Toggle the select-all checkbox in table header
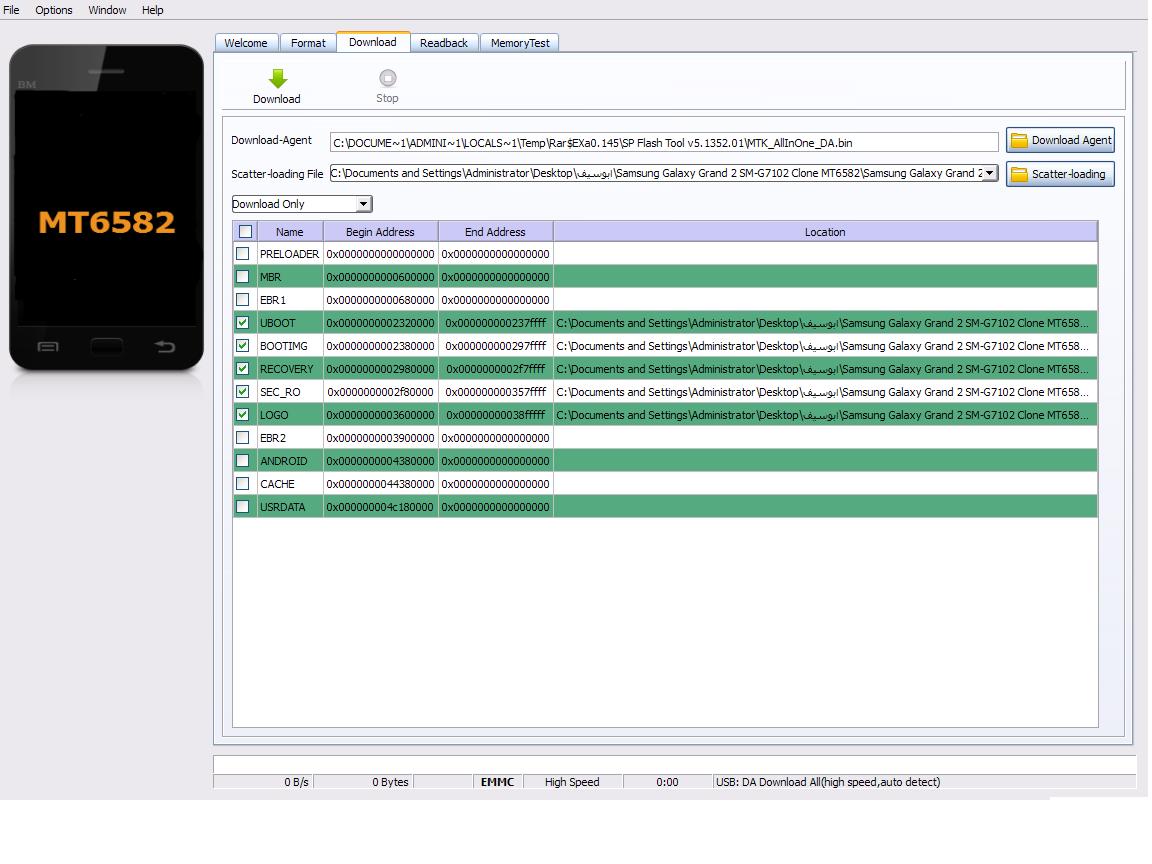 [x=245, y=232]
